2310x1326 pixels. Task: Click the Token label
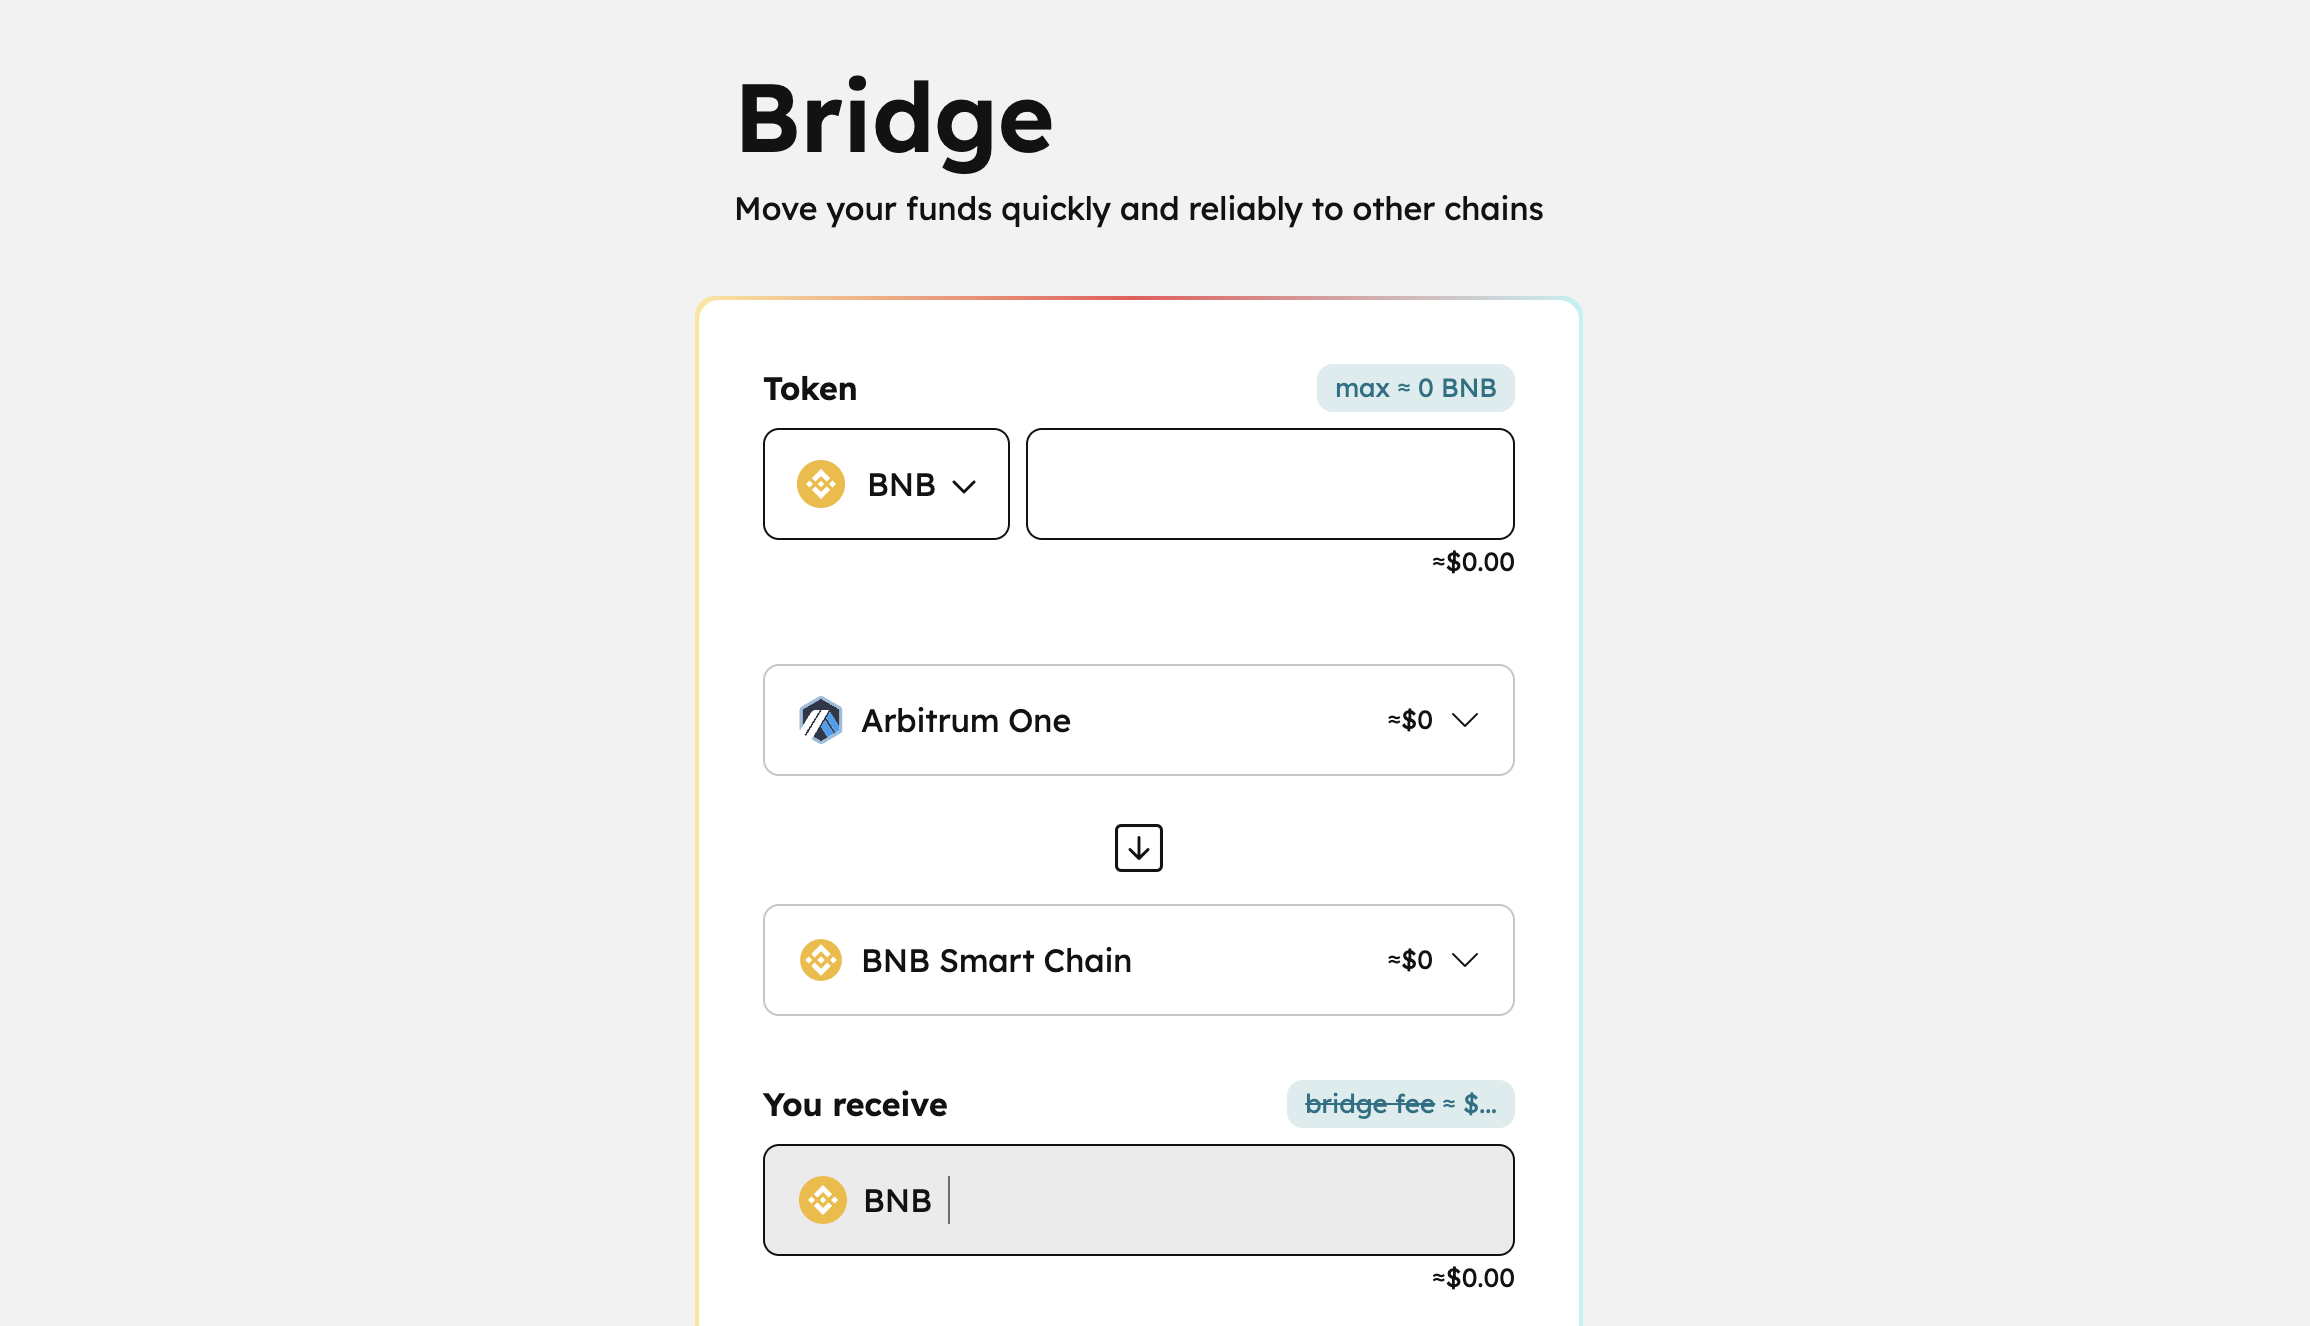tap(810, 389)
